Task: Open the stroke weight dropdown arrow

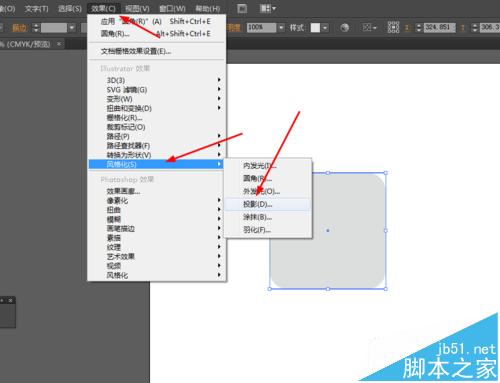Action: [x=72, y=28]
